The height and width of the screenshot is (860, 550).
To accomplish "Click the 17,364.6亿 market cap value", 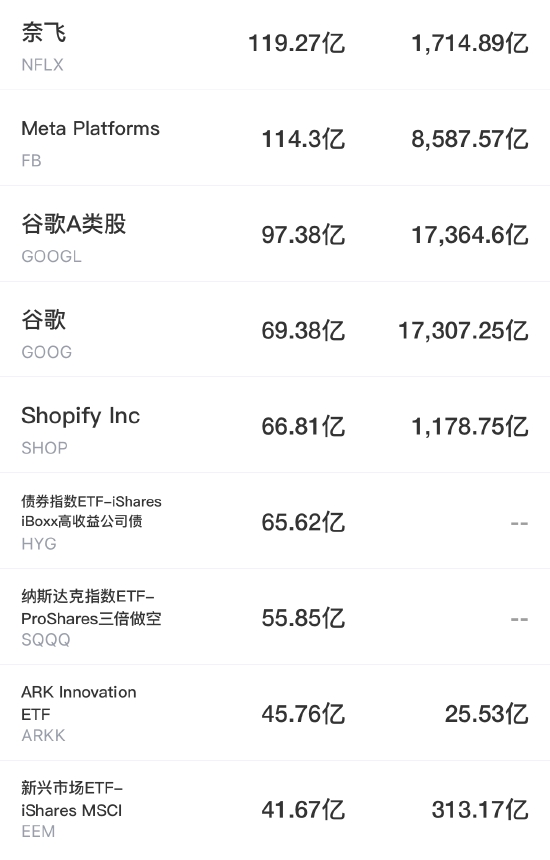I will [470, 235].
